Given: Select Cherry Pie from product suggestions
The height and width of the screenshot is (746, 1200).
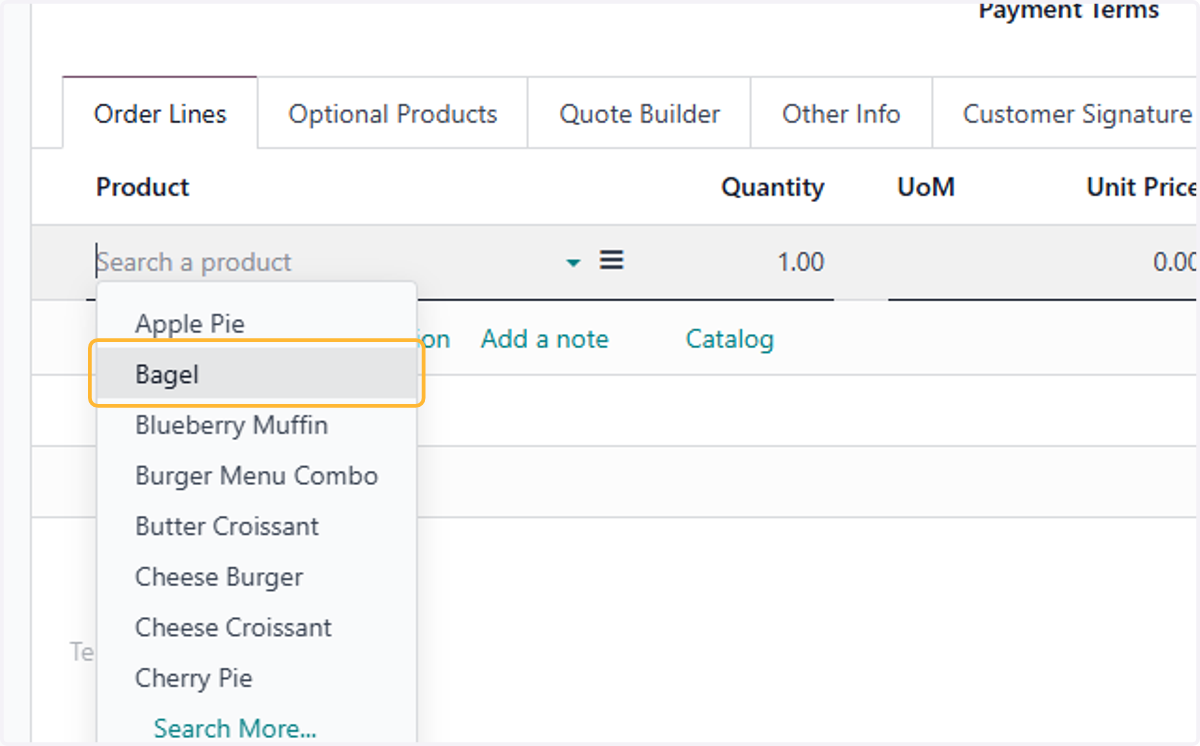Looking at the screenshot, I should 256,678.
